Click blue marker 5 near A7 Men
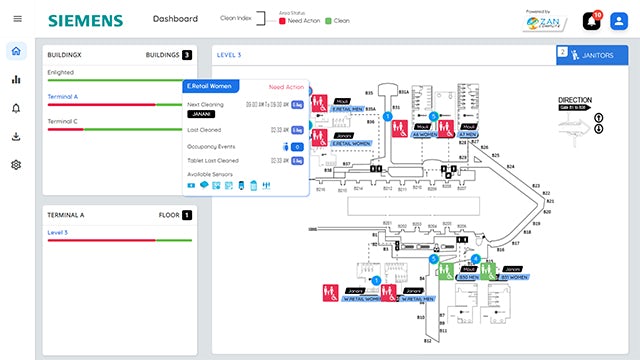The width and height of the screenshot is (640, 360). coord(433,116)
